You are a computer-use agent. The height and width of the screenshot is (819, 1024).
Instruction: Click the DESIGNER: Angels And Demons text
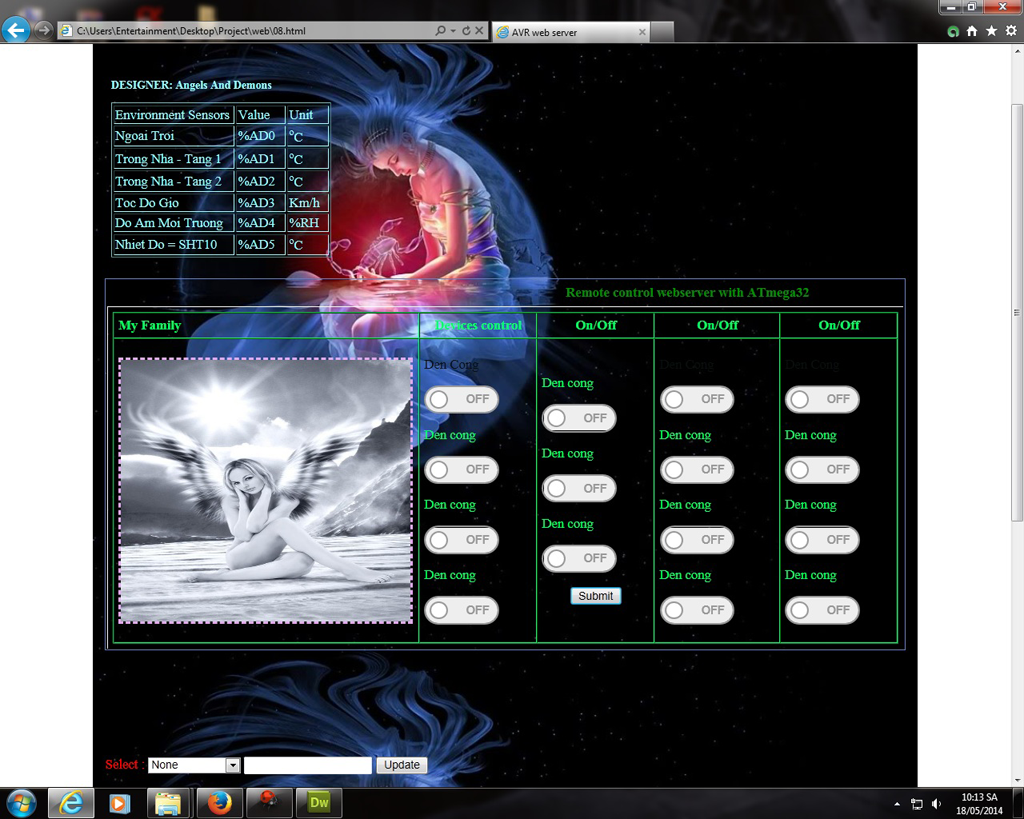tap(191, 85)
